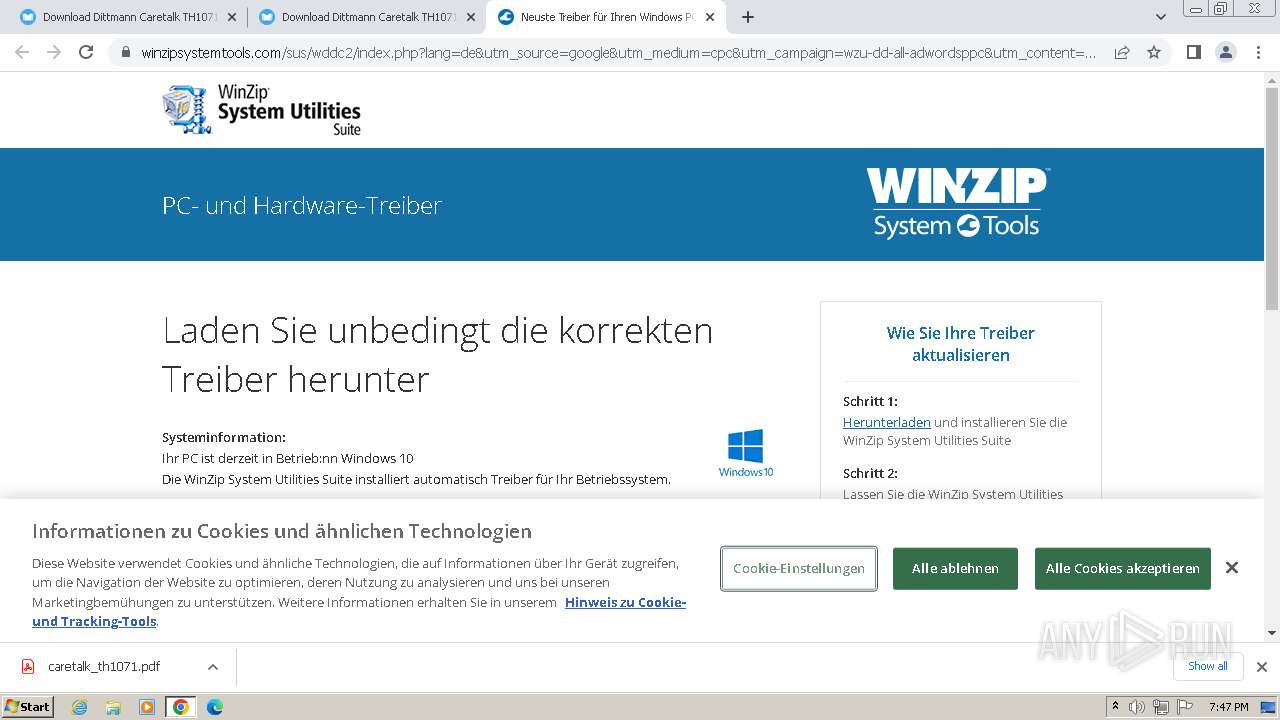
Task: Close the downloads bar
Action: [x=1262, y=667]
